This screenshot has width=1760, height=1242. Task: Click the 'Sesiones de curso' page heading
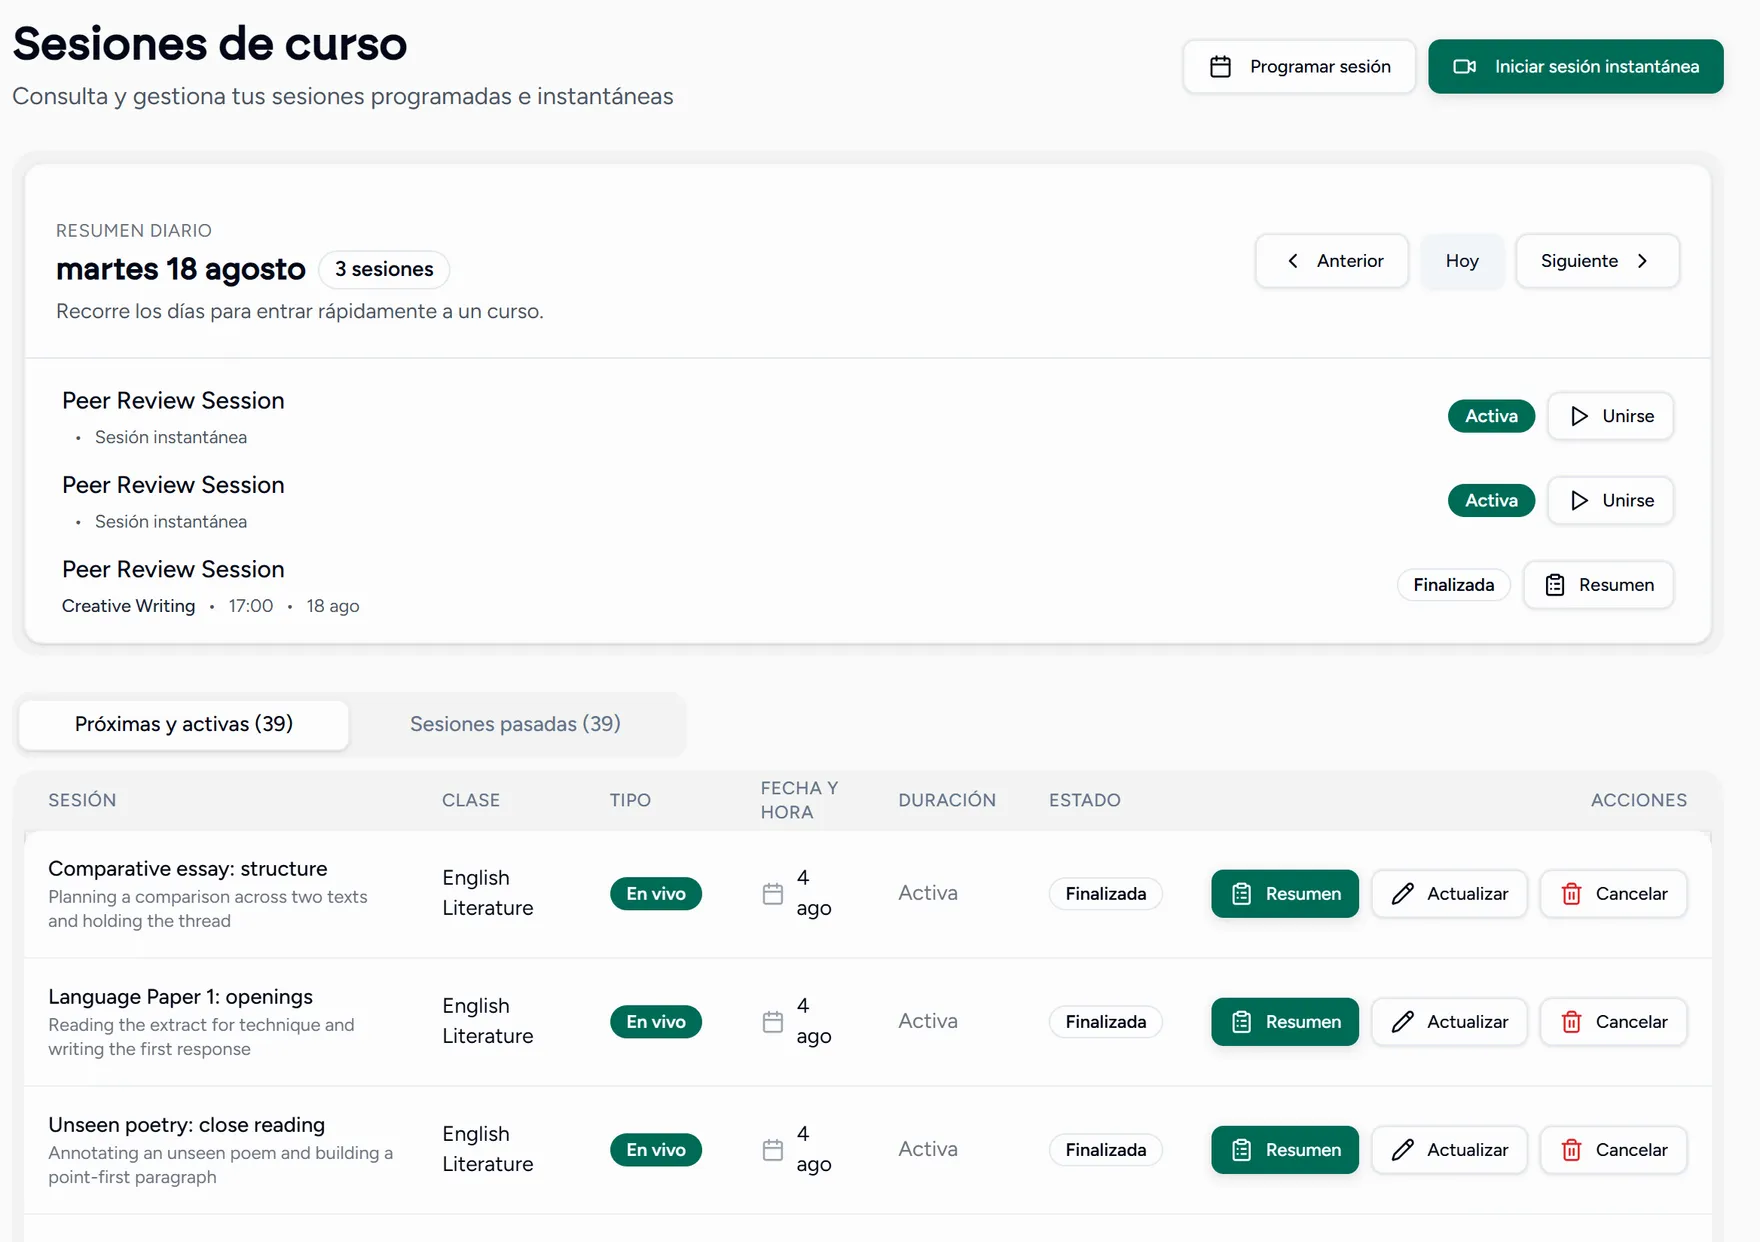tap(210, 44)
